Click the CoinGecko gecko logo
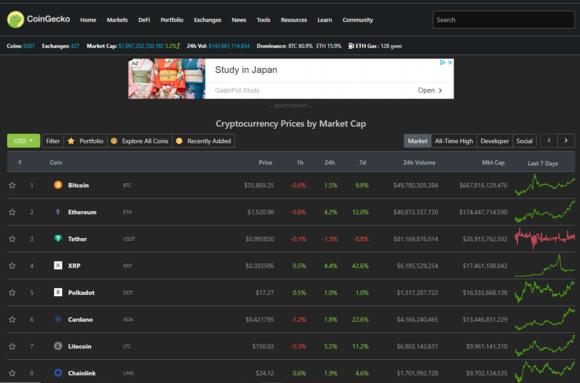 pos(16,20)
